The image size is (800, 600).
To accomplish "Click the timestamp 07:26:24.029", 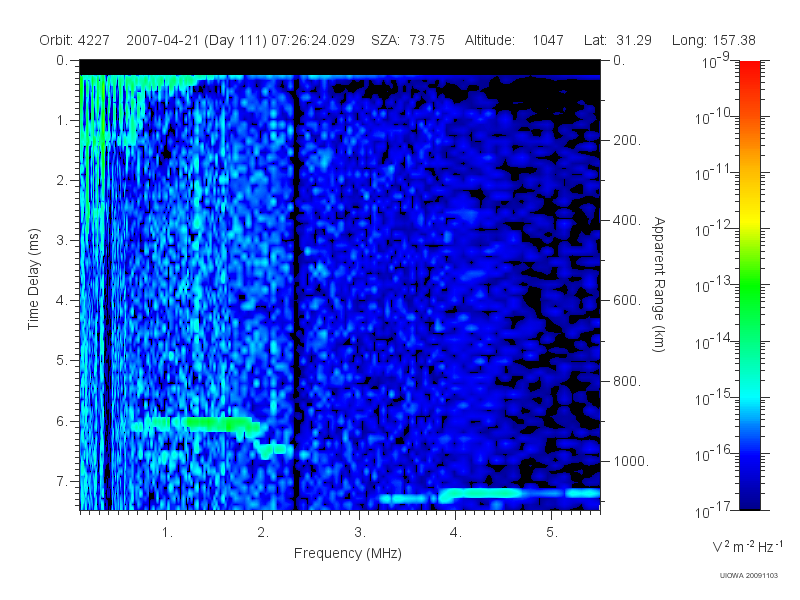I will point(313,40).
